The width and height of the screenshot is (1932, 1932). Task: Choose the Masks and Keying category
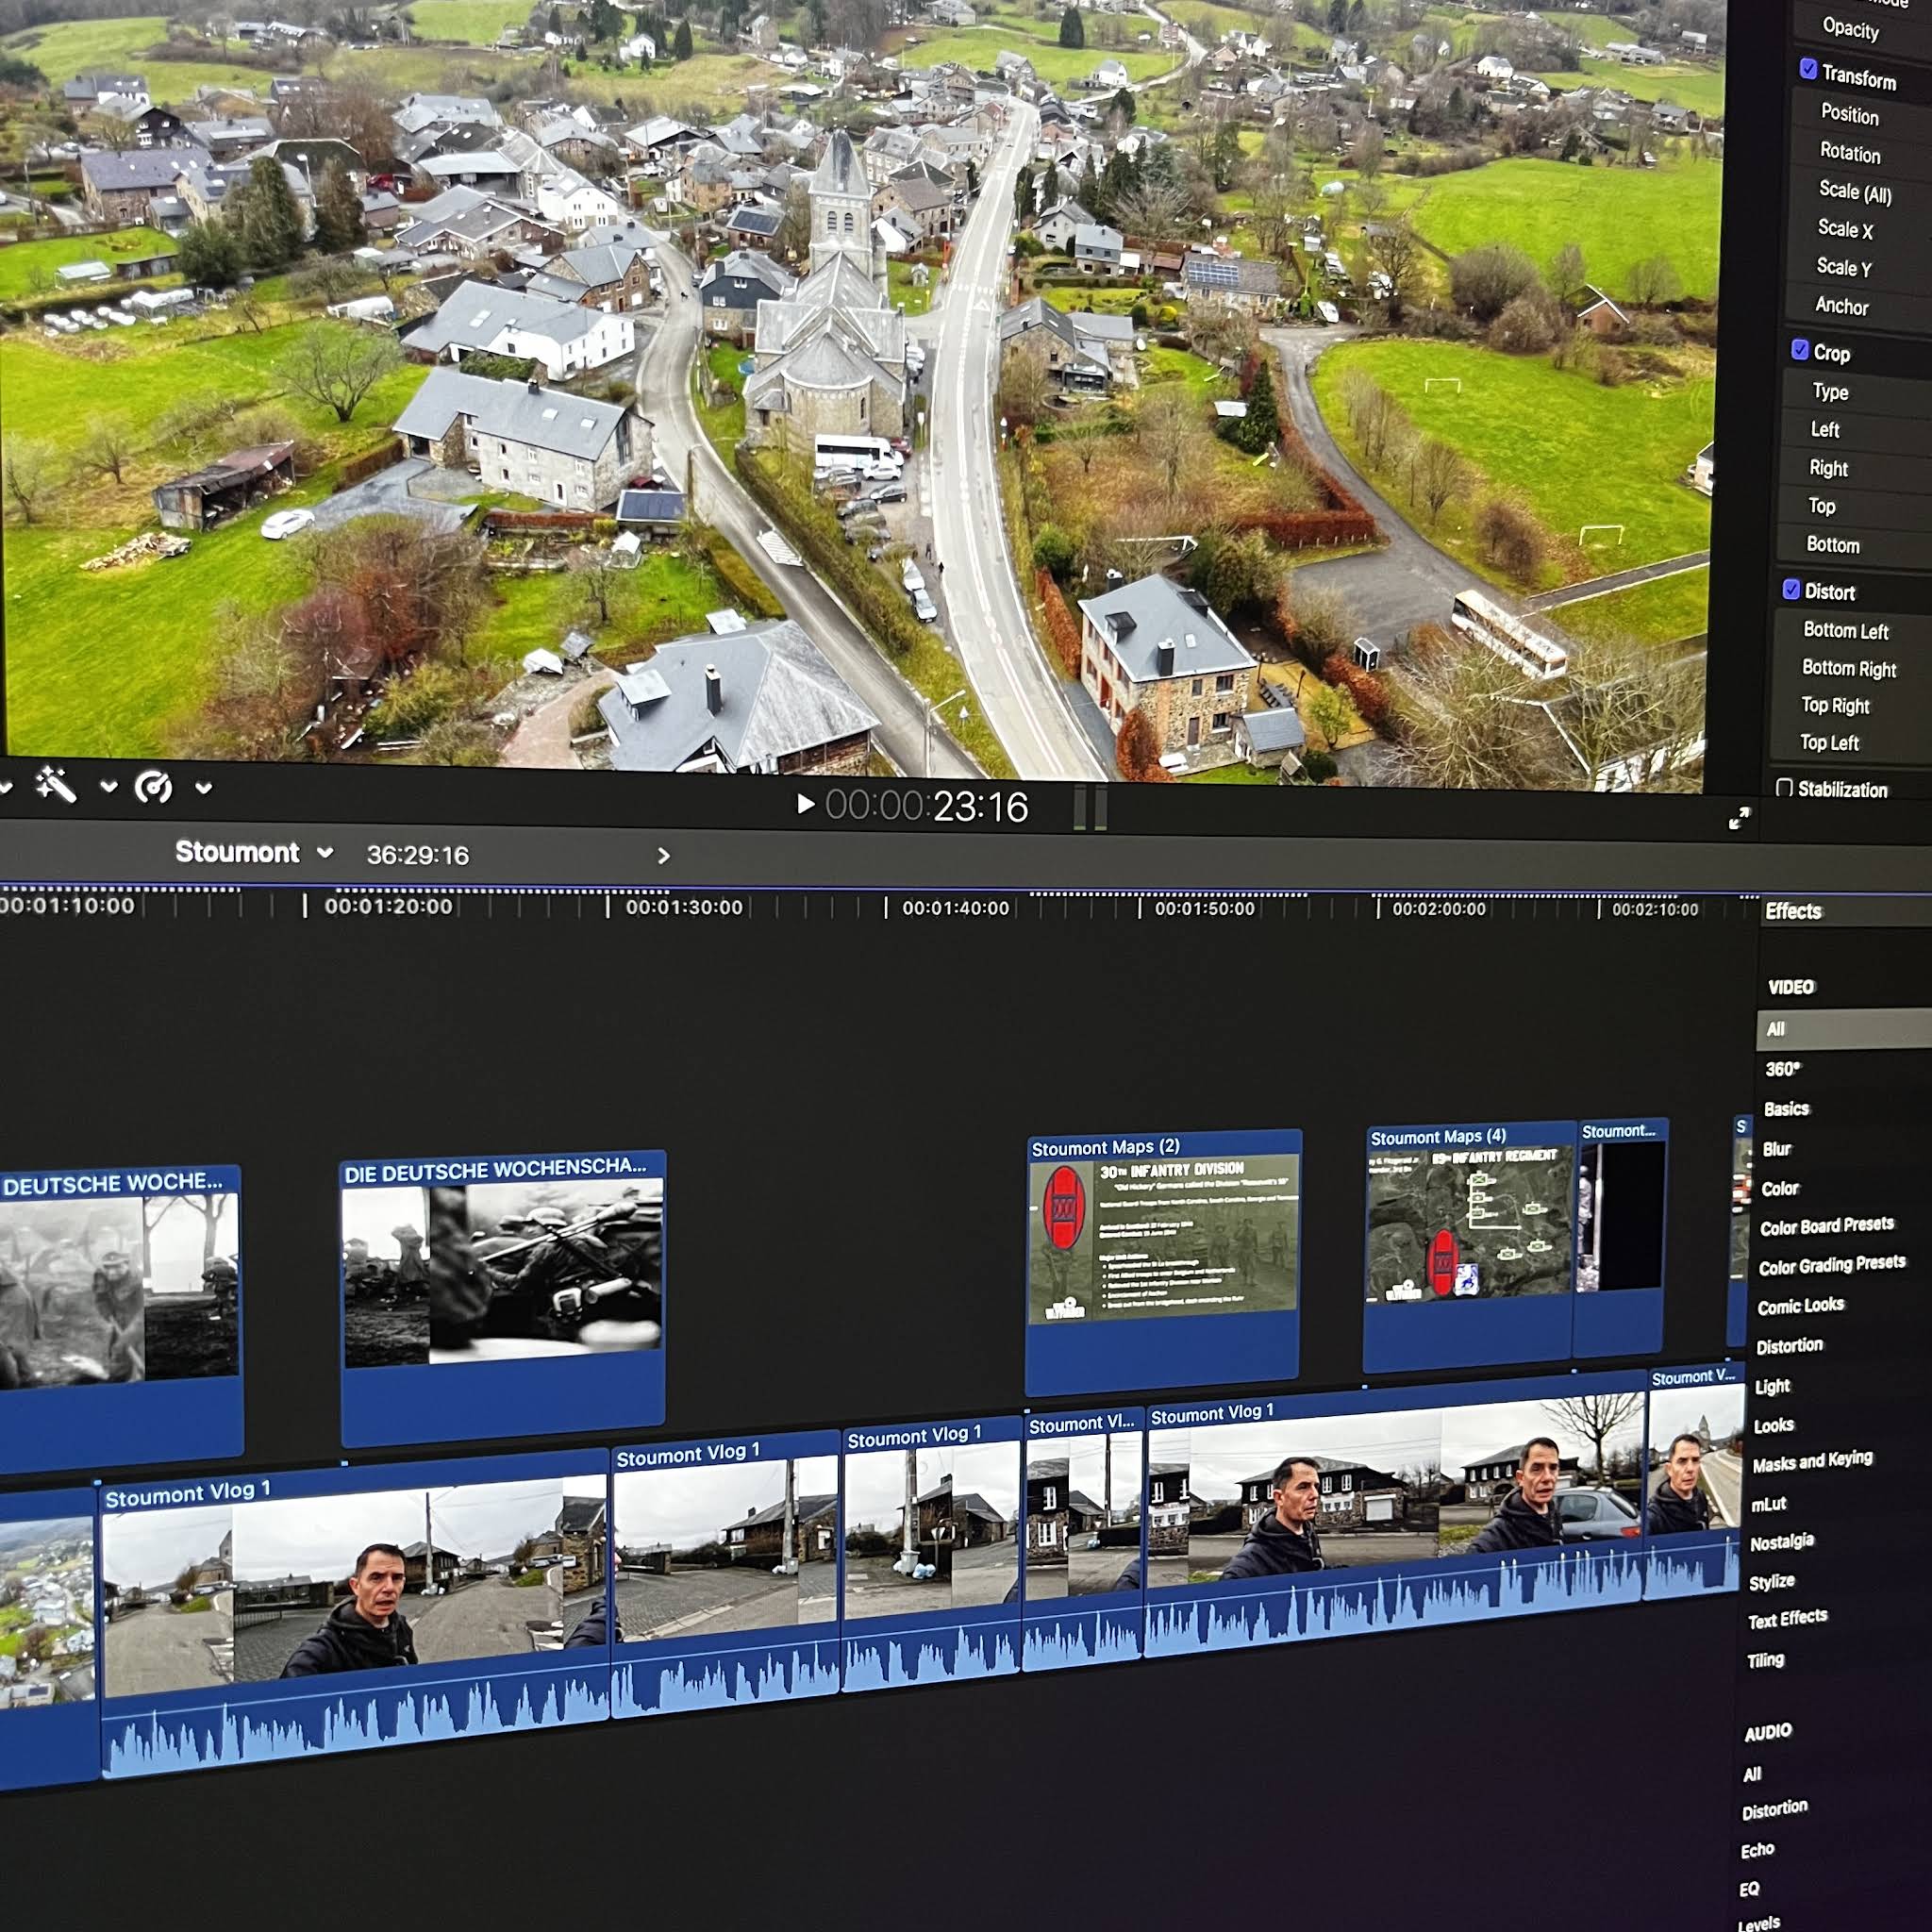pos(1811,1461)
